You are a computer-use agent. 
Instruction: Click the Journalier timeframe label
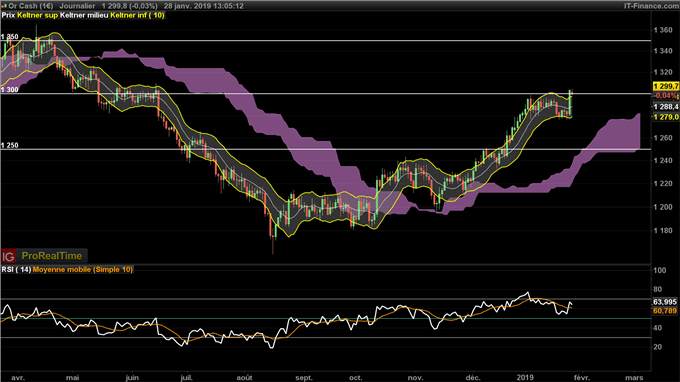[x=77, y=6]
